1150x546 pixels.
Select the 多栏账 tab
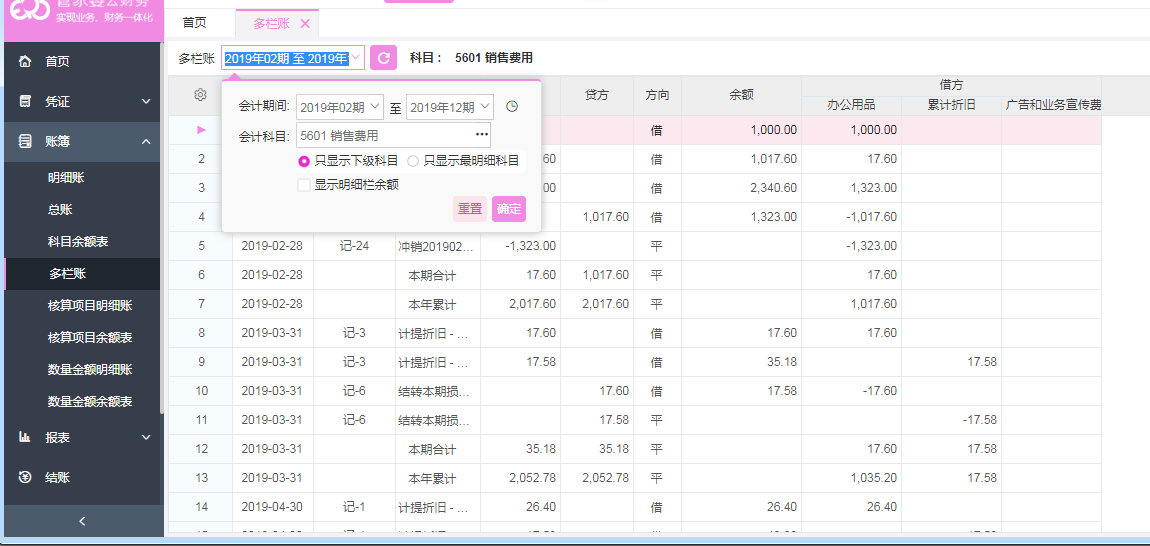[x=271, y=23]
